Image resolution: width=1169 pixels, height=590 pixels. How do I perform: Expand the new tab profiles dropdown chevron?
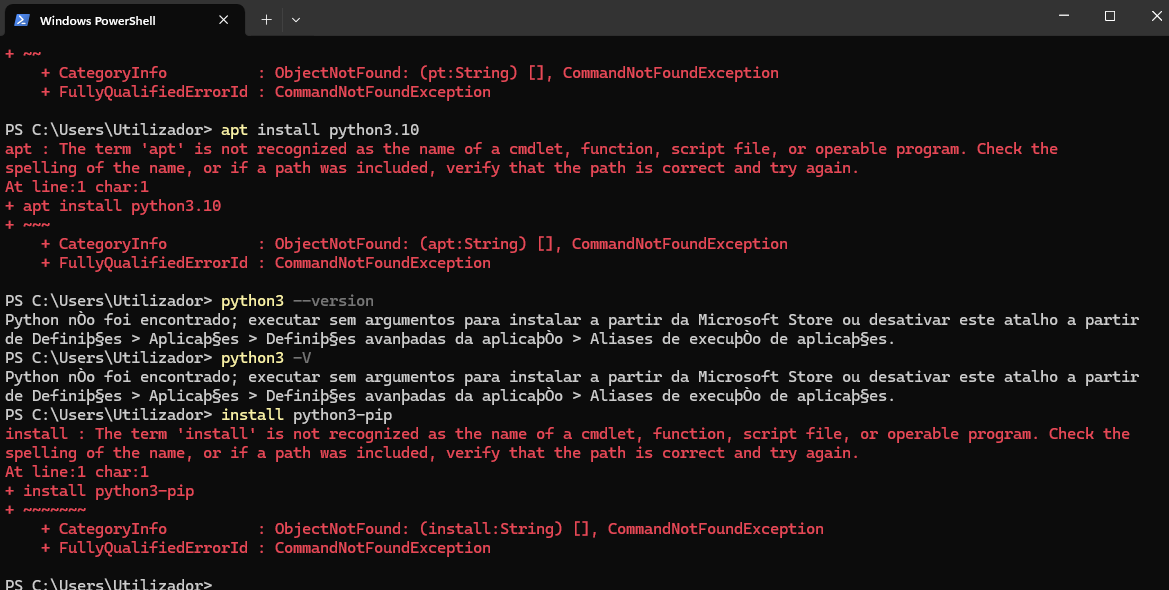(296, 19)
